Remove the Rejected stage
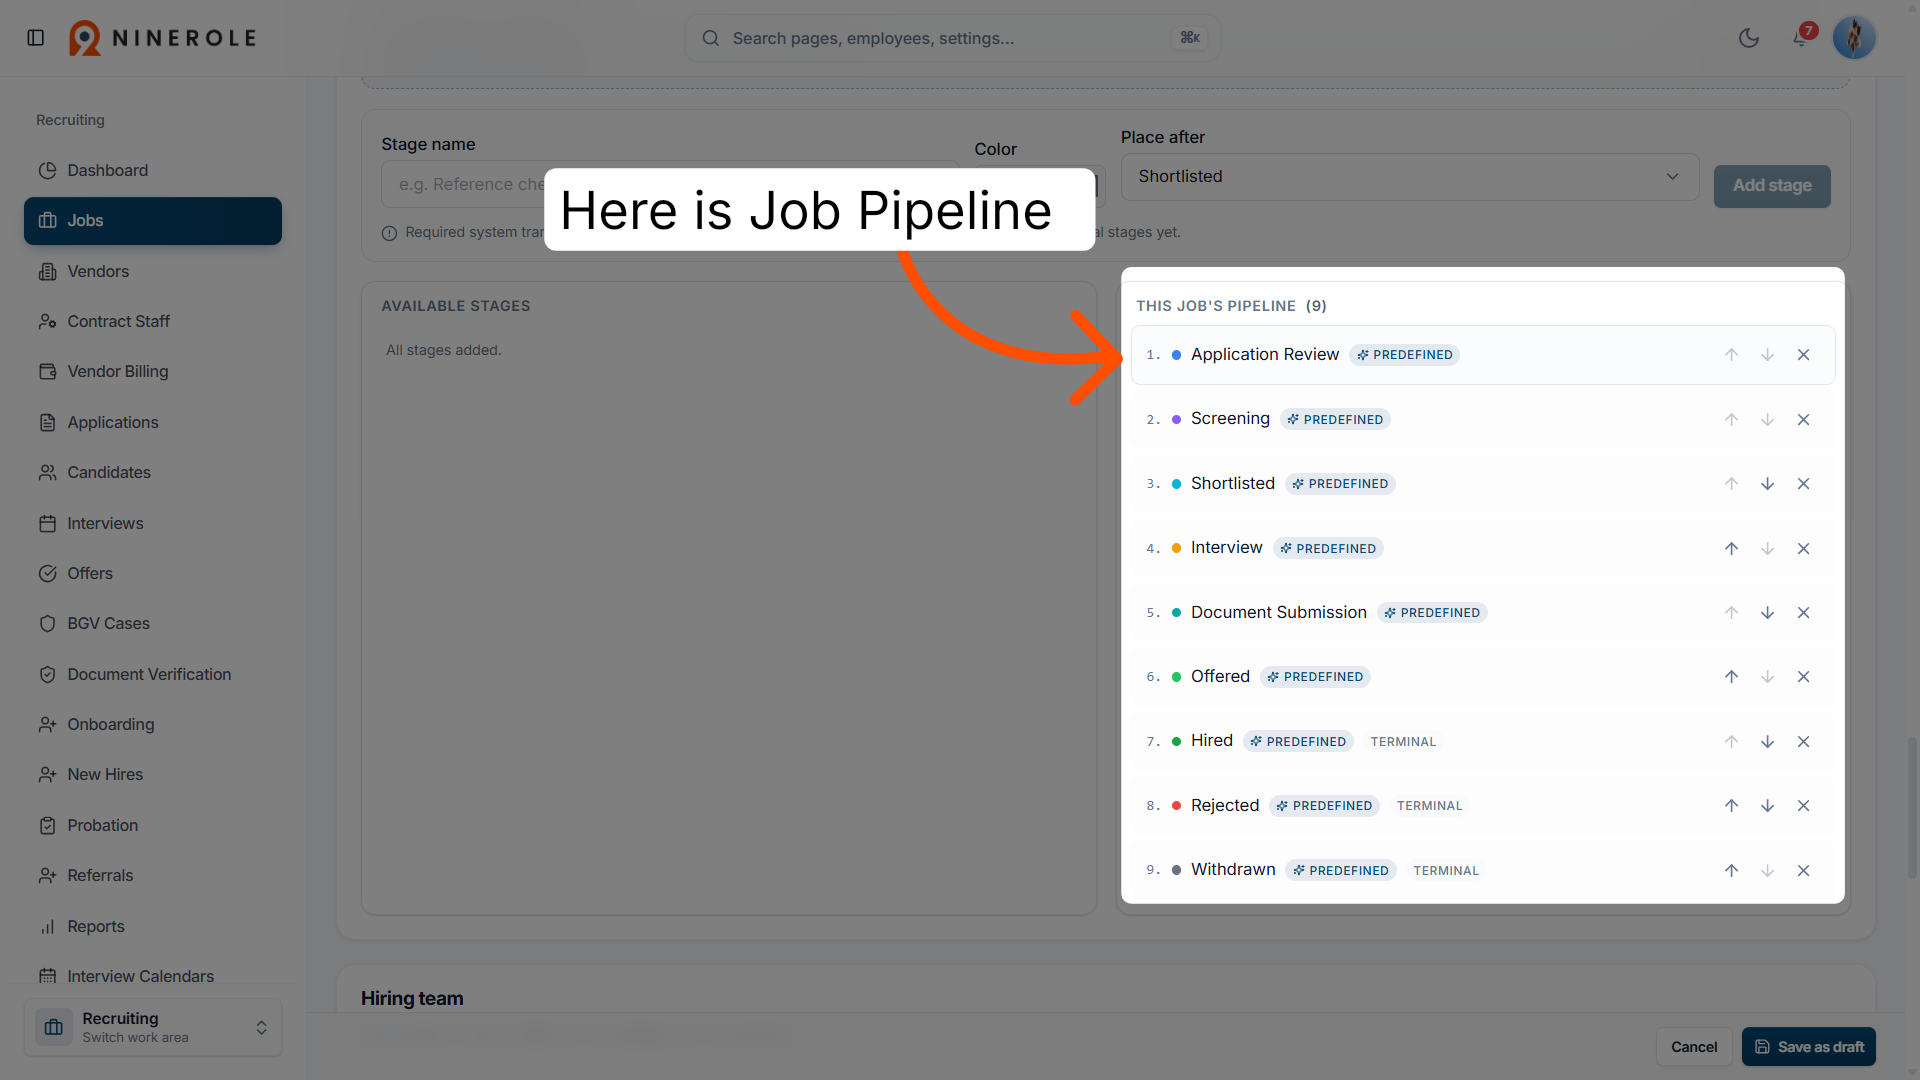The width and height of the screenshot is (1920, 1080). (x=1803, y=806)
